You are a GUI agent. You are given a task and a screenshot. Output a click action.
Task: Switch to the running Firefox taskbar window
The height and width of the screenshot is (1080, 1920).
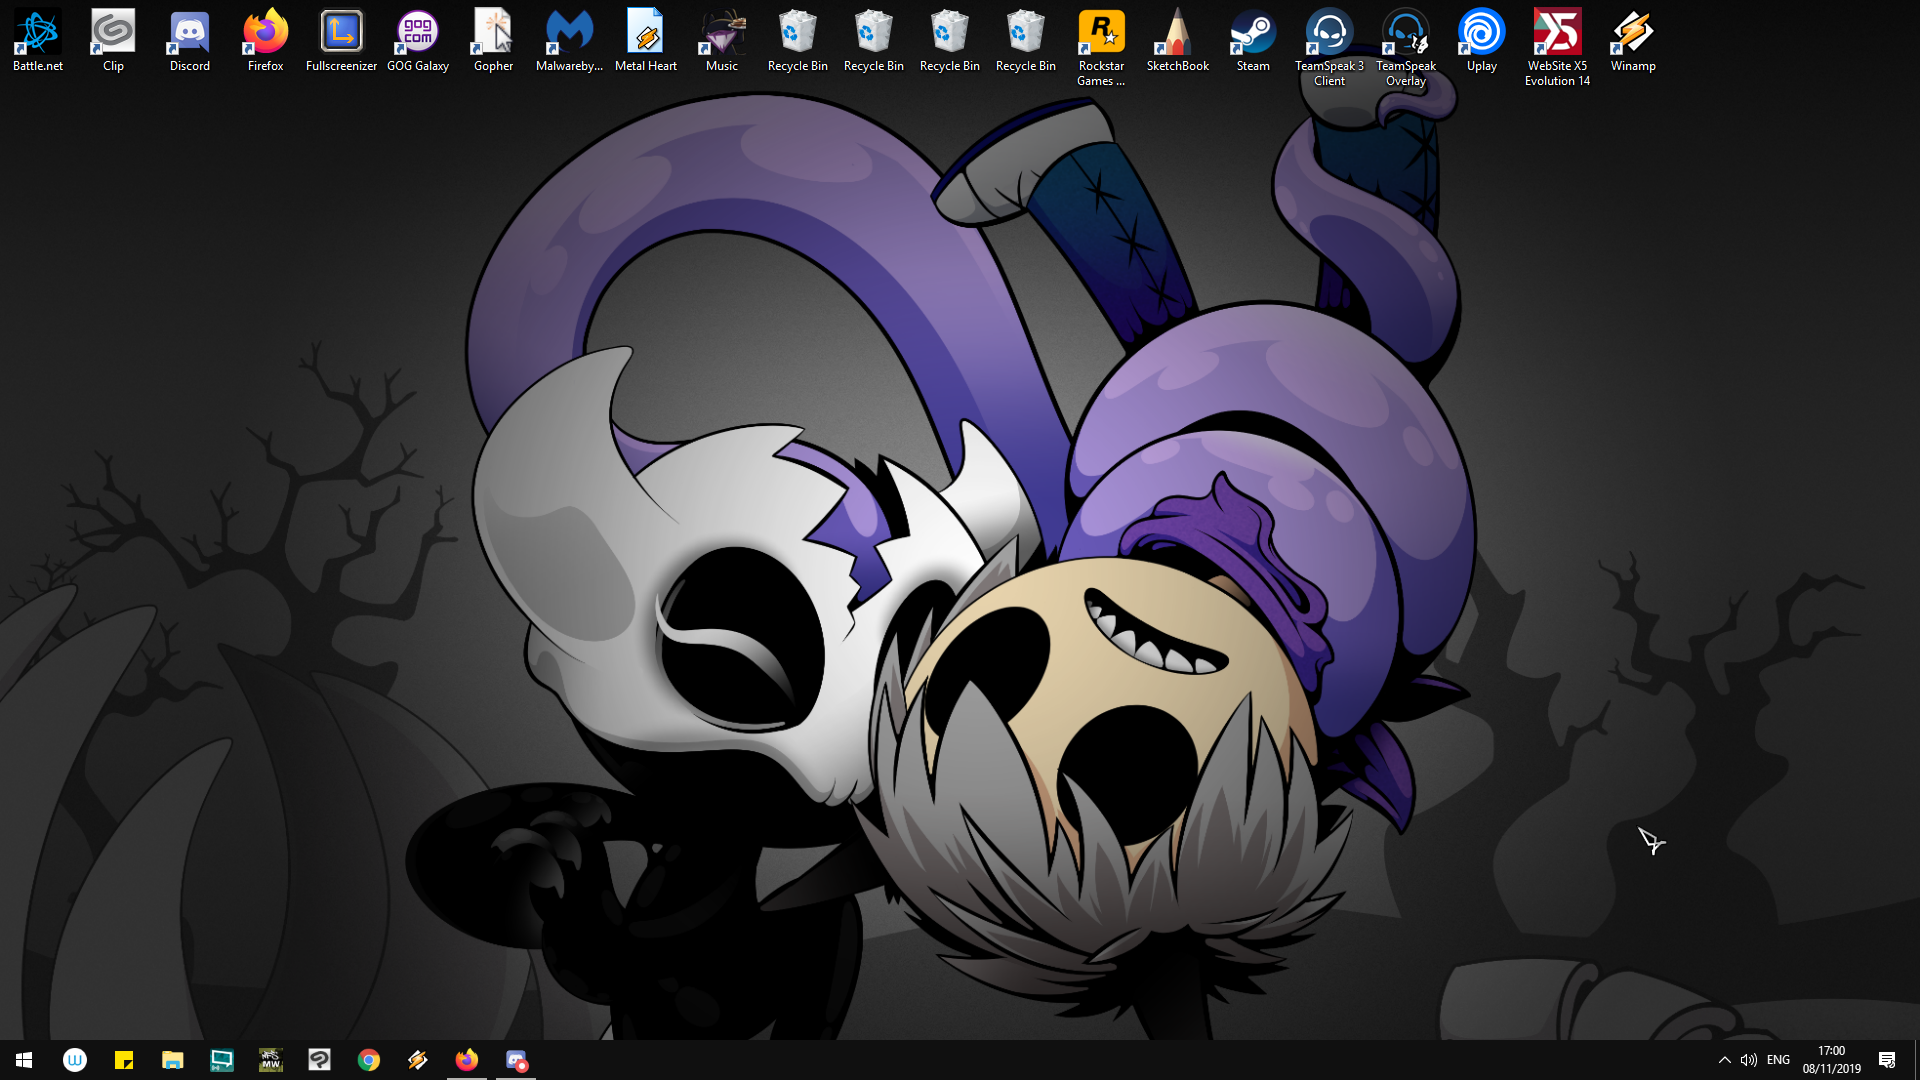coord(467,1060)
